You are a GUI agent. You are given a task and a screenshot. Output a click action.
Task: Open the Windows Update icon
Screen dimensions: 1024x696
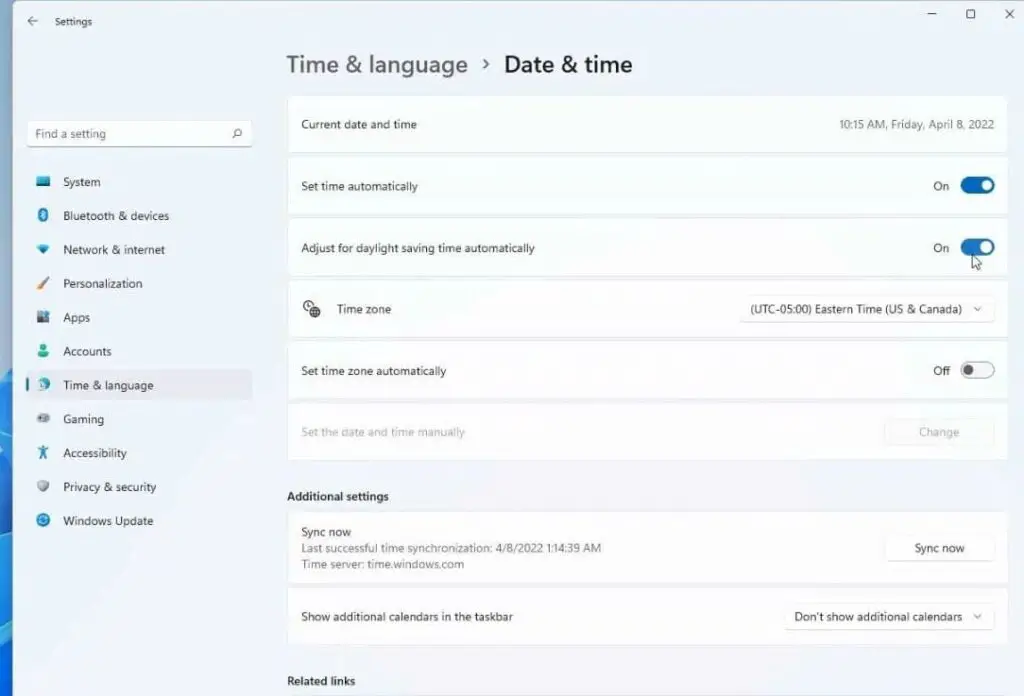42,521
